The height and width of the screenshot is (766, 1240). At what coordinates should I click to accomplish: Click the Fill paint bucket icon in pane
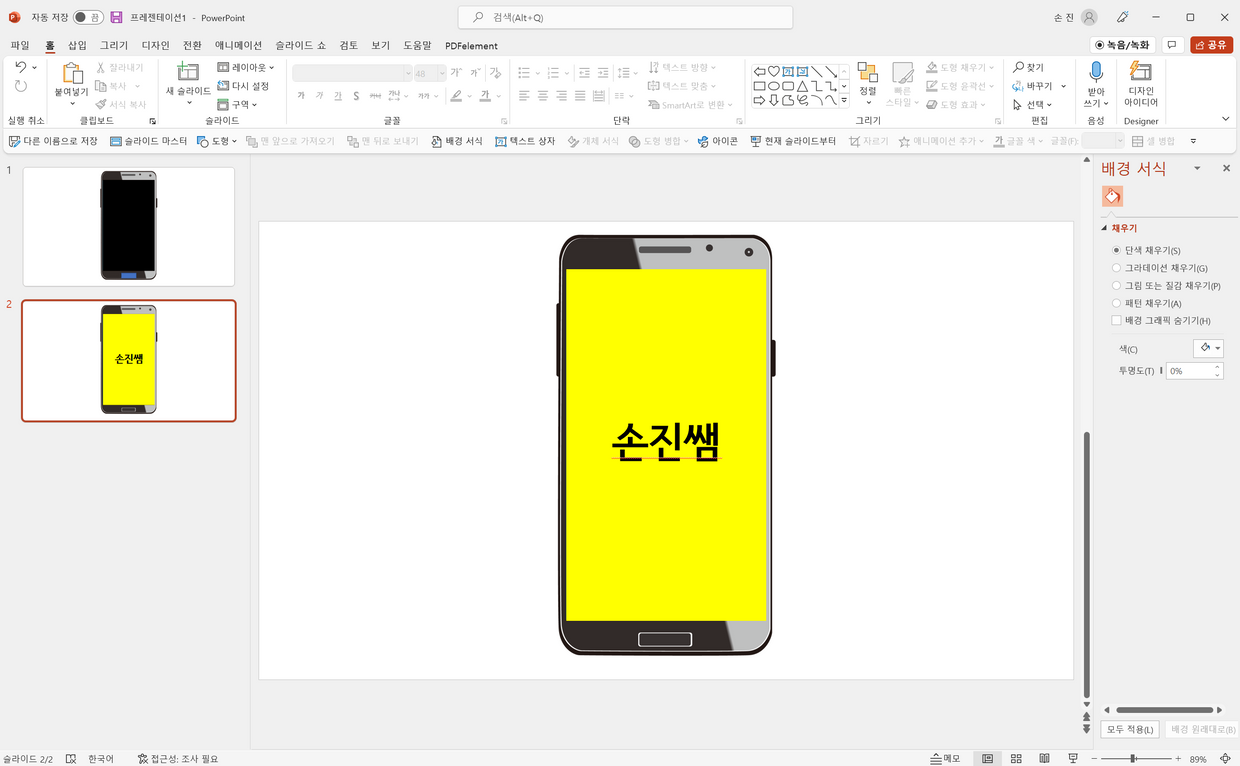click(x=1112, y=196)
